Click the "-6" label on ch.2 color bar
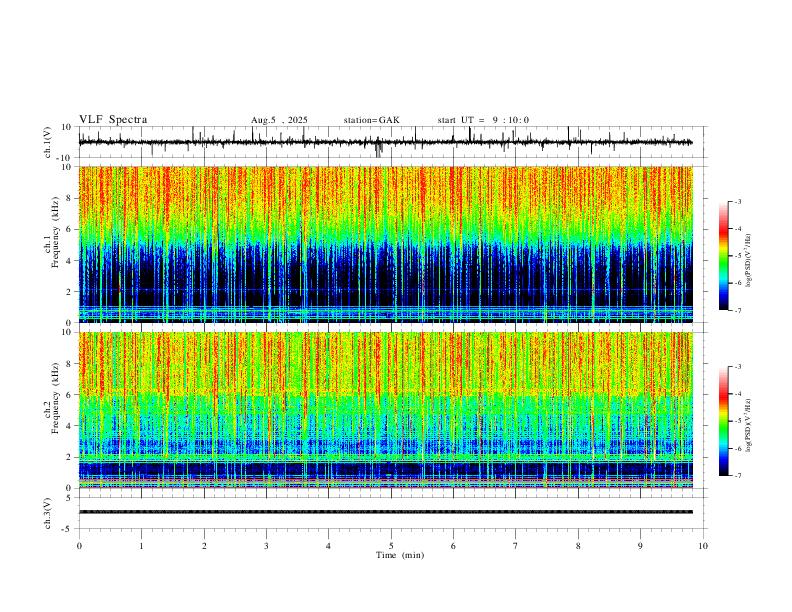Viewport: 792px width, 612px height. pyautogui.click(x=738, y=448)
